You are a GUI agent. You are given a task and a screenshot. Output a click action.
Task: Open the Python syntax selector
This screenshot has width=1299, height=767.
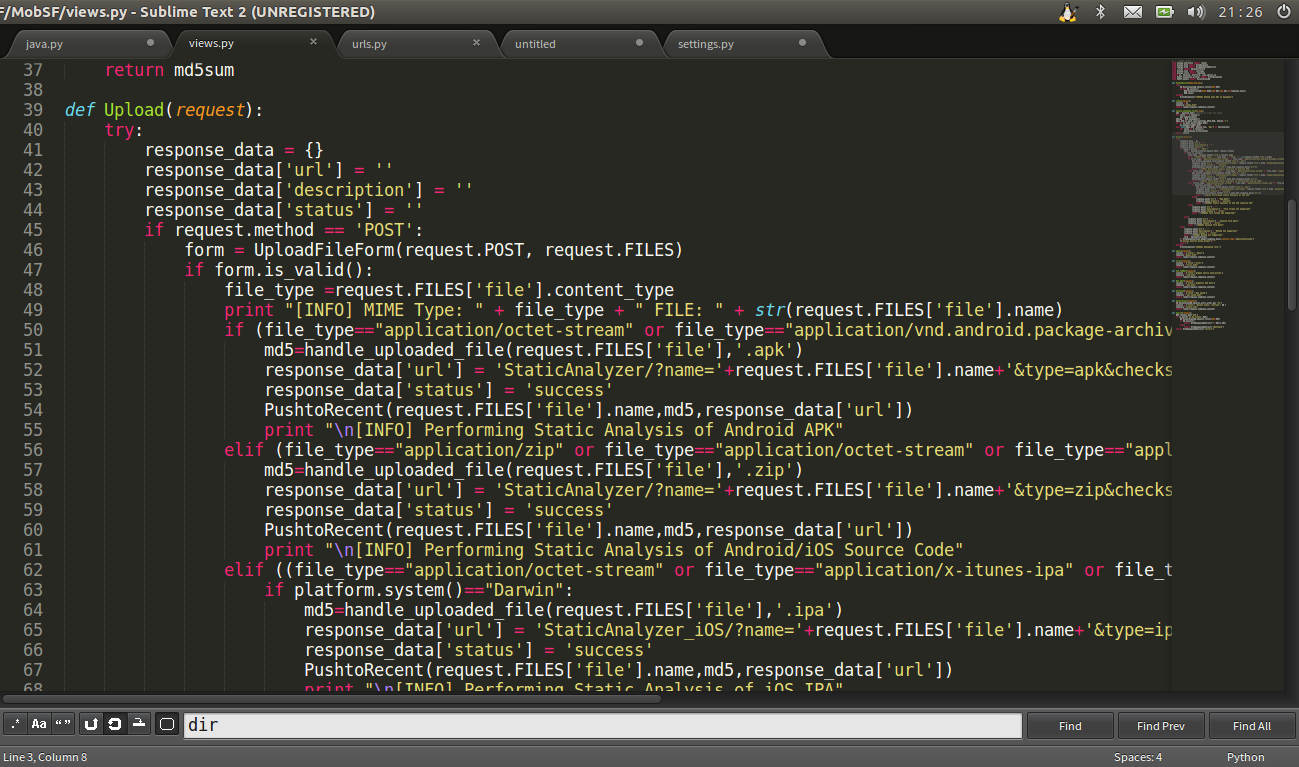point(1245,757)
